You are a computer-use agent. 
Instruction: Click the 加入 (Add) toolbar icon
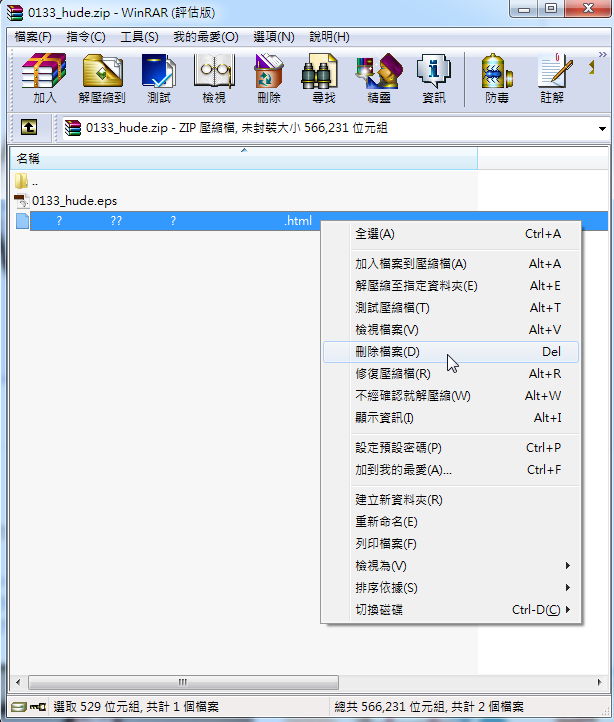(x=44, y=78)
